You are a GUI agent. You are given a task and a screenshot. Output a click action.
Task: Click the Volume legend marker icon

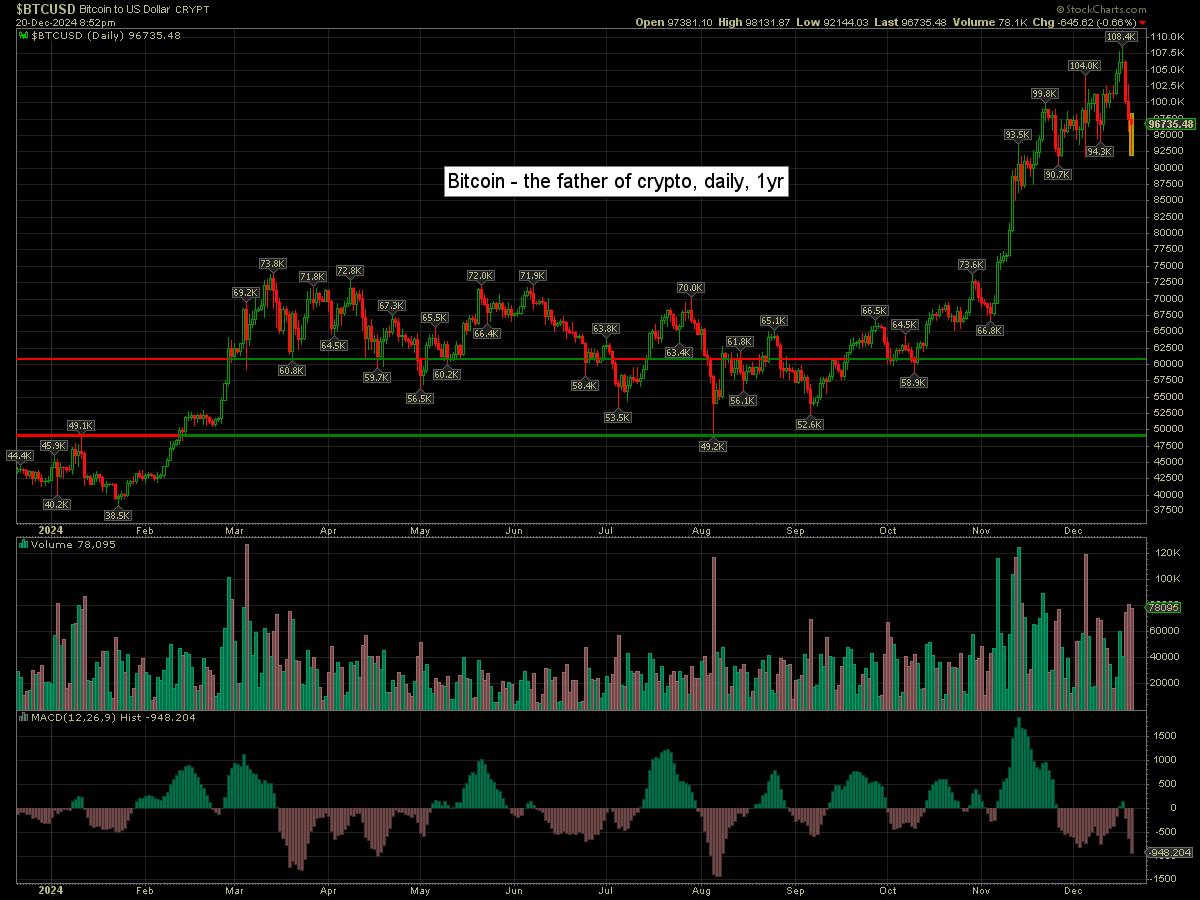point(24,545)
